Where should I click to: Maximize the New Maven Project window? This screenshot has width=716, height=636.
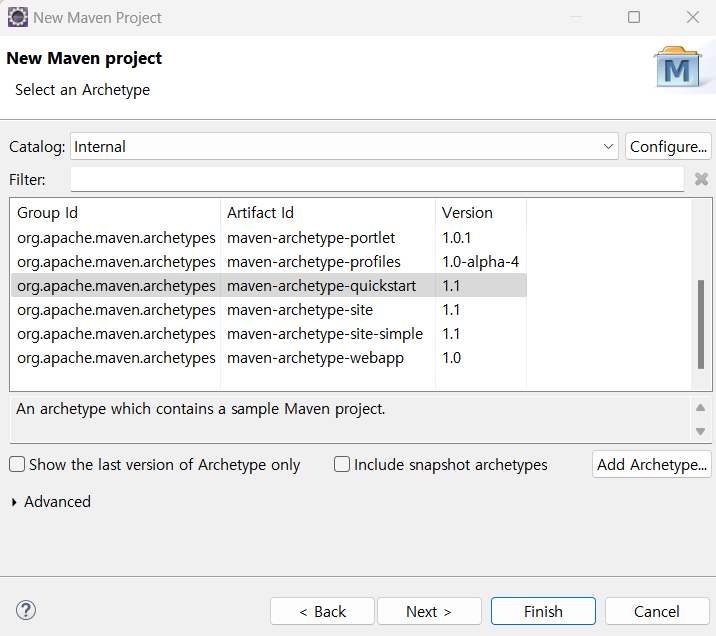pos(634,17)
